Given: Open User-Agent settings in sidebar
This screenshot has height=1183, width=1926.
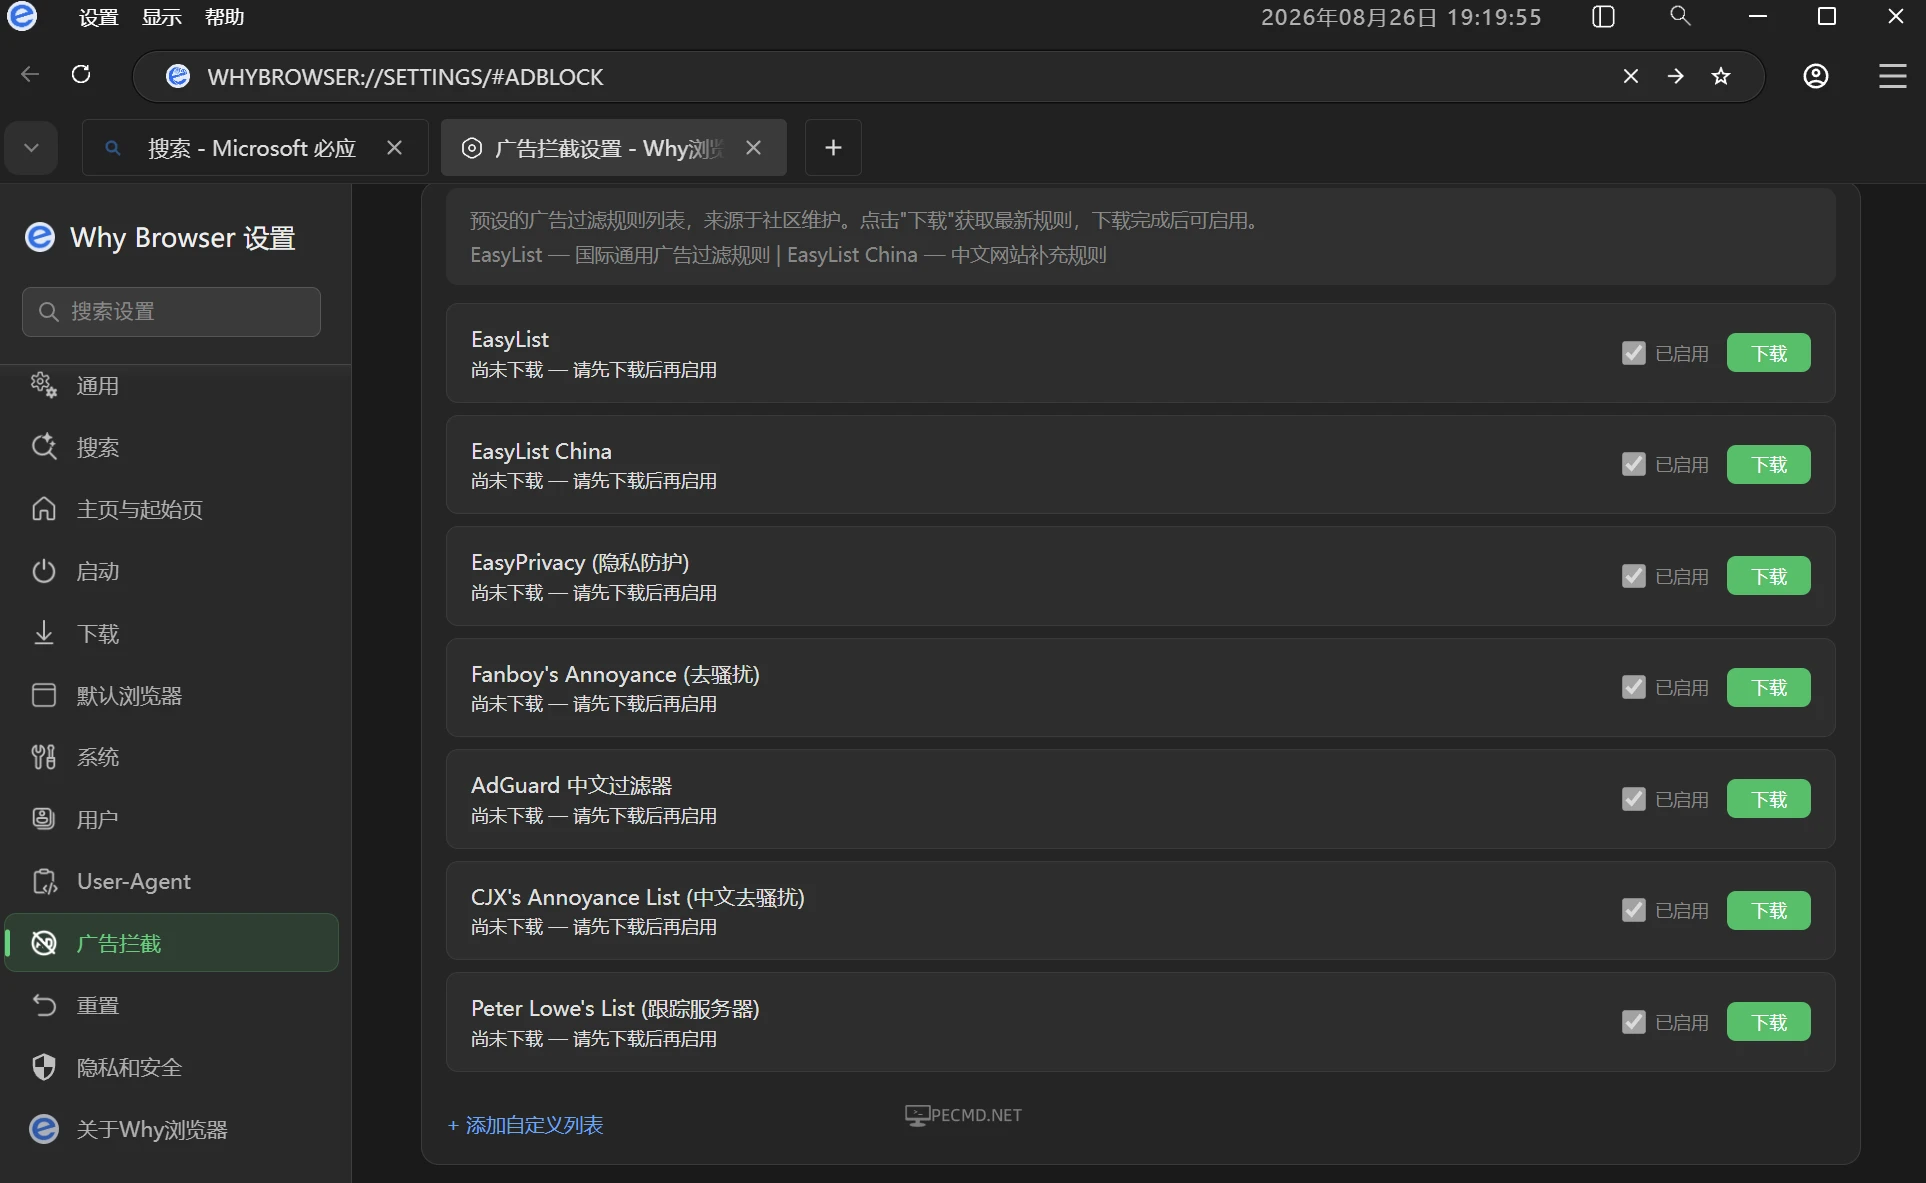Looking at the screenshot, I should pos(172,882).
